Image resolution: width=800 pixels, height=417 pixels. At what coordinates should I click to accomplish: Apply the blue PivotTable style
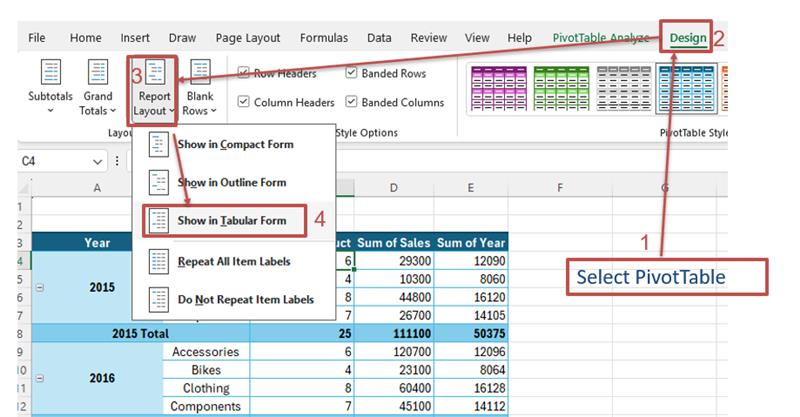(x=686, y=88)
